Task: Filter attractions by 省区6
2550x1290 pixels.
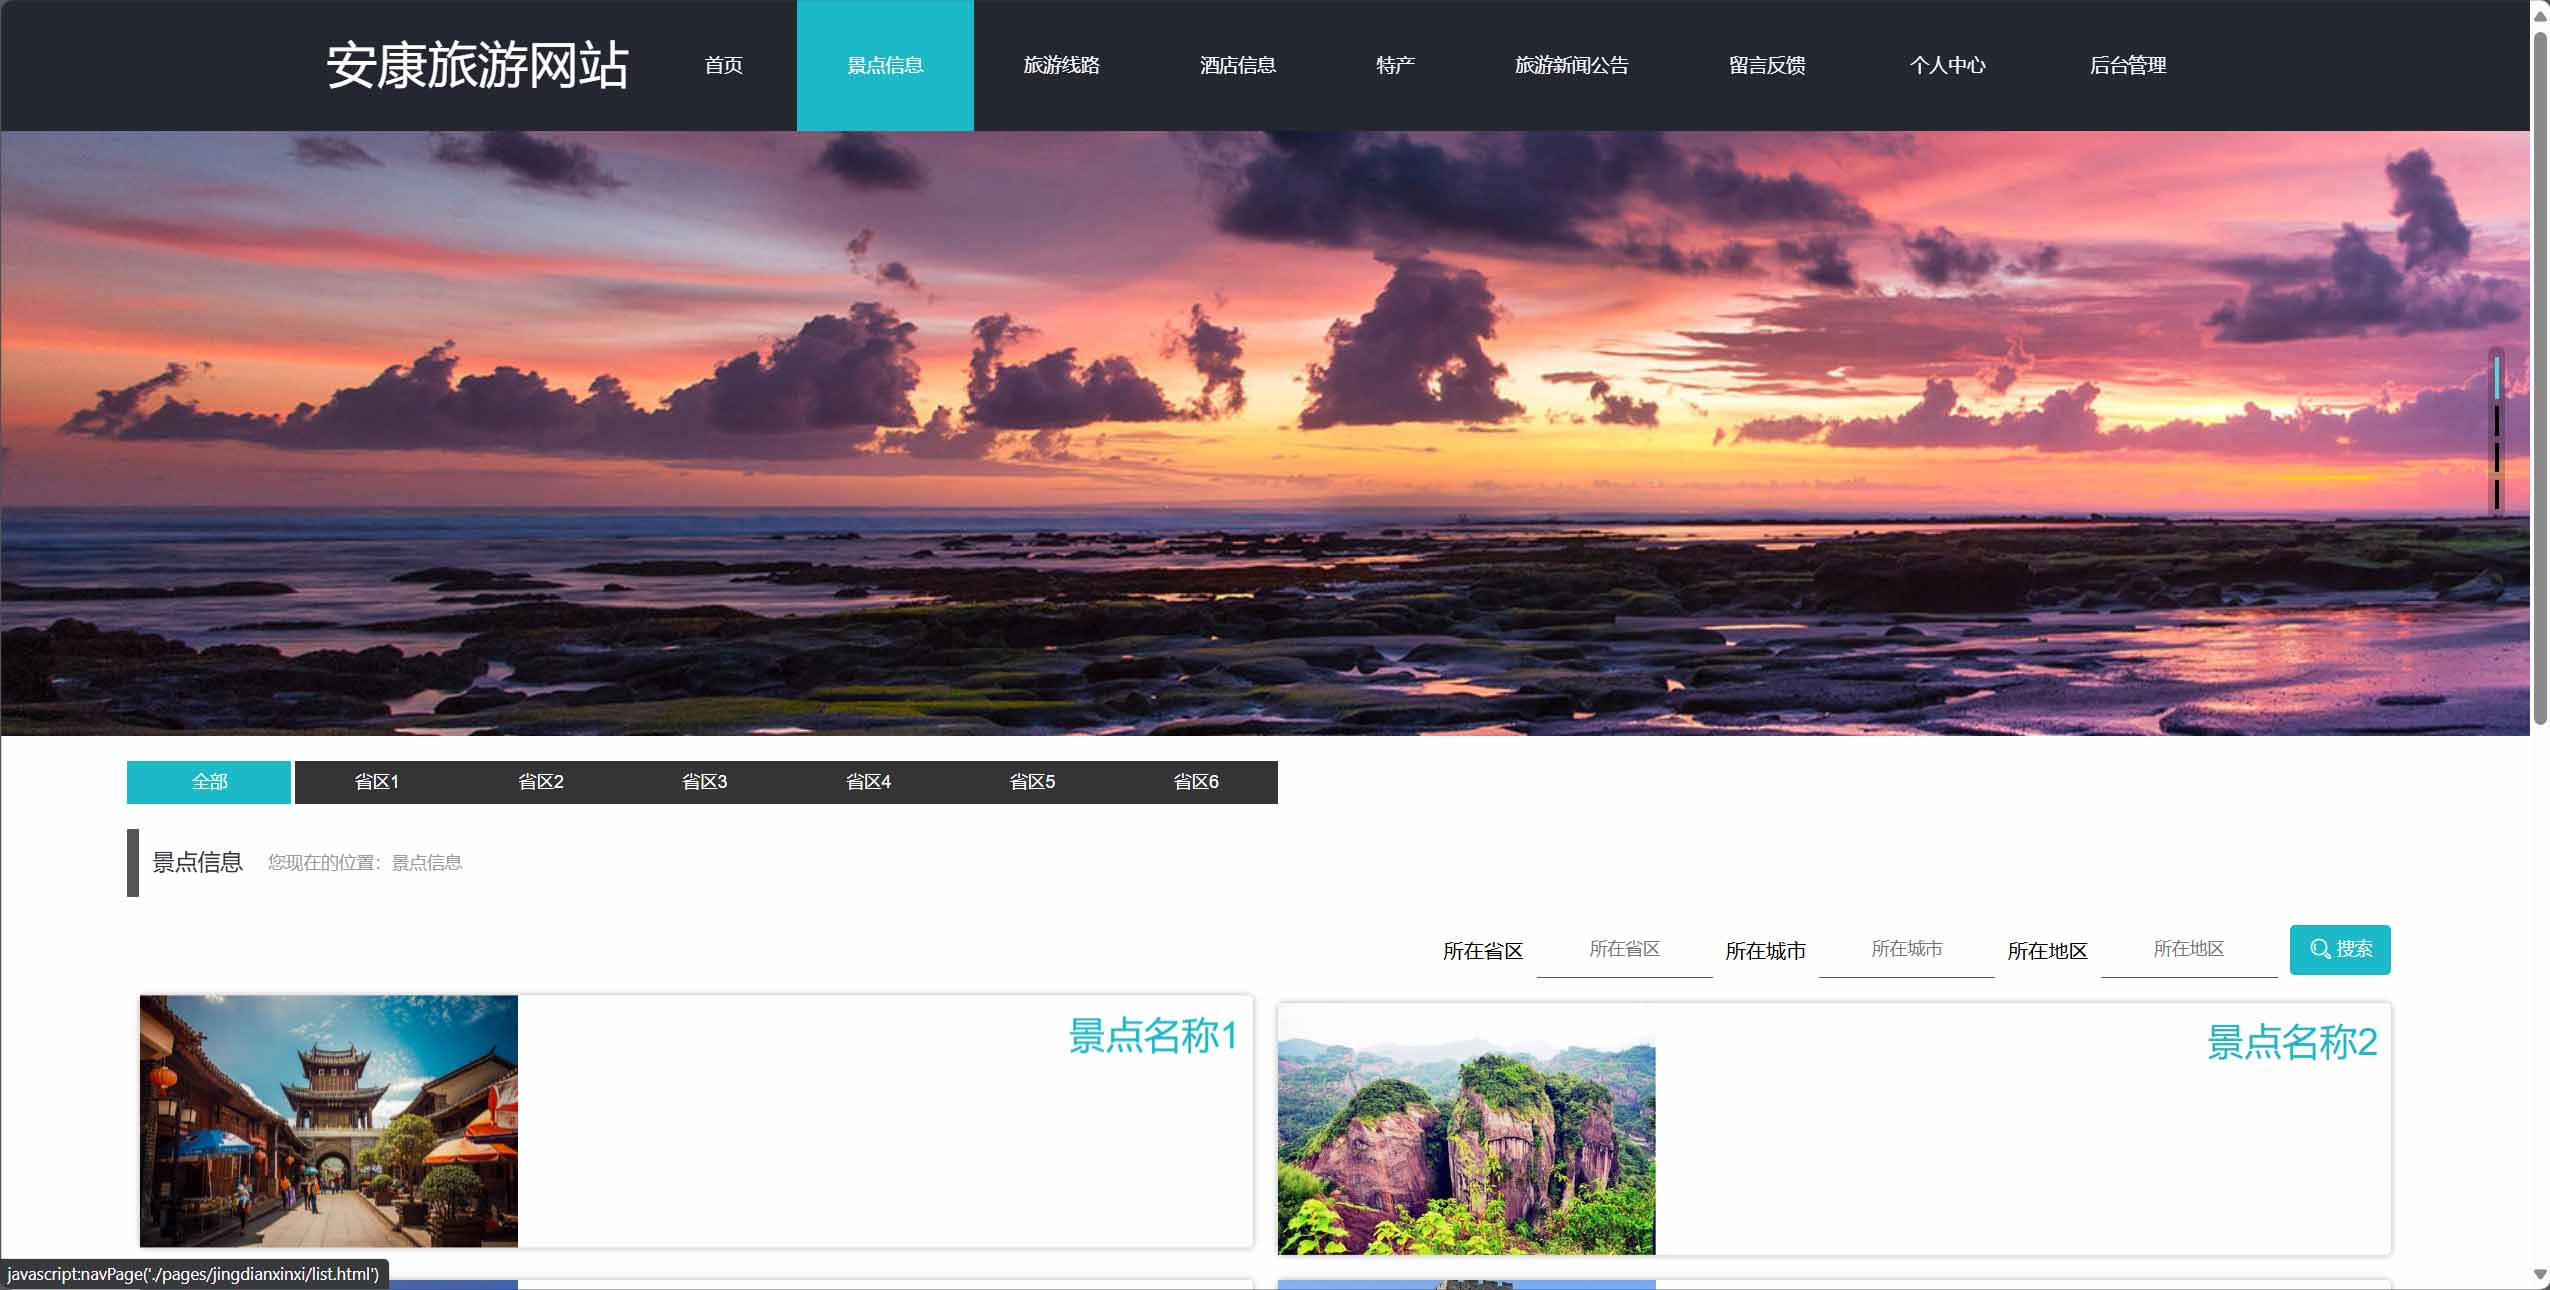Action: [x=1196, y=782]
